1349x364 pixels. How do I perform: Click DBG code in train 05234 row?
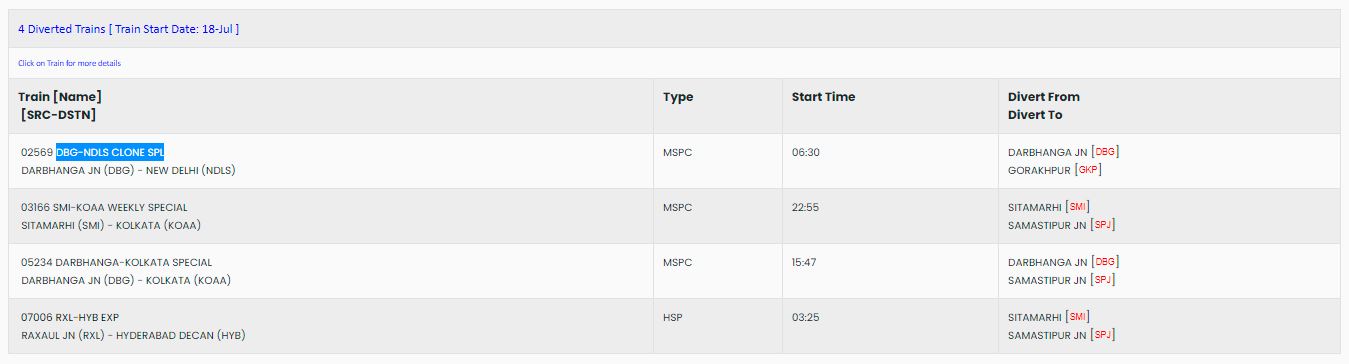pos(1105,262)
